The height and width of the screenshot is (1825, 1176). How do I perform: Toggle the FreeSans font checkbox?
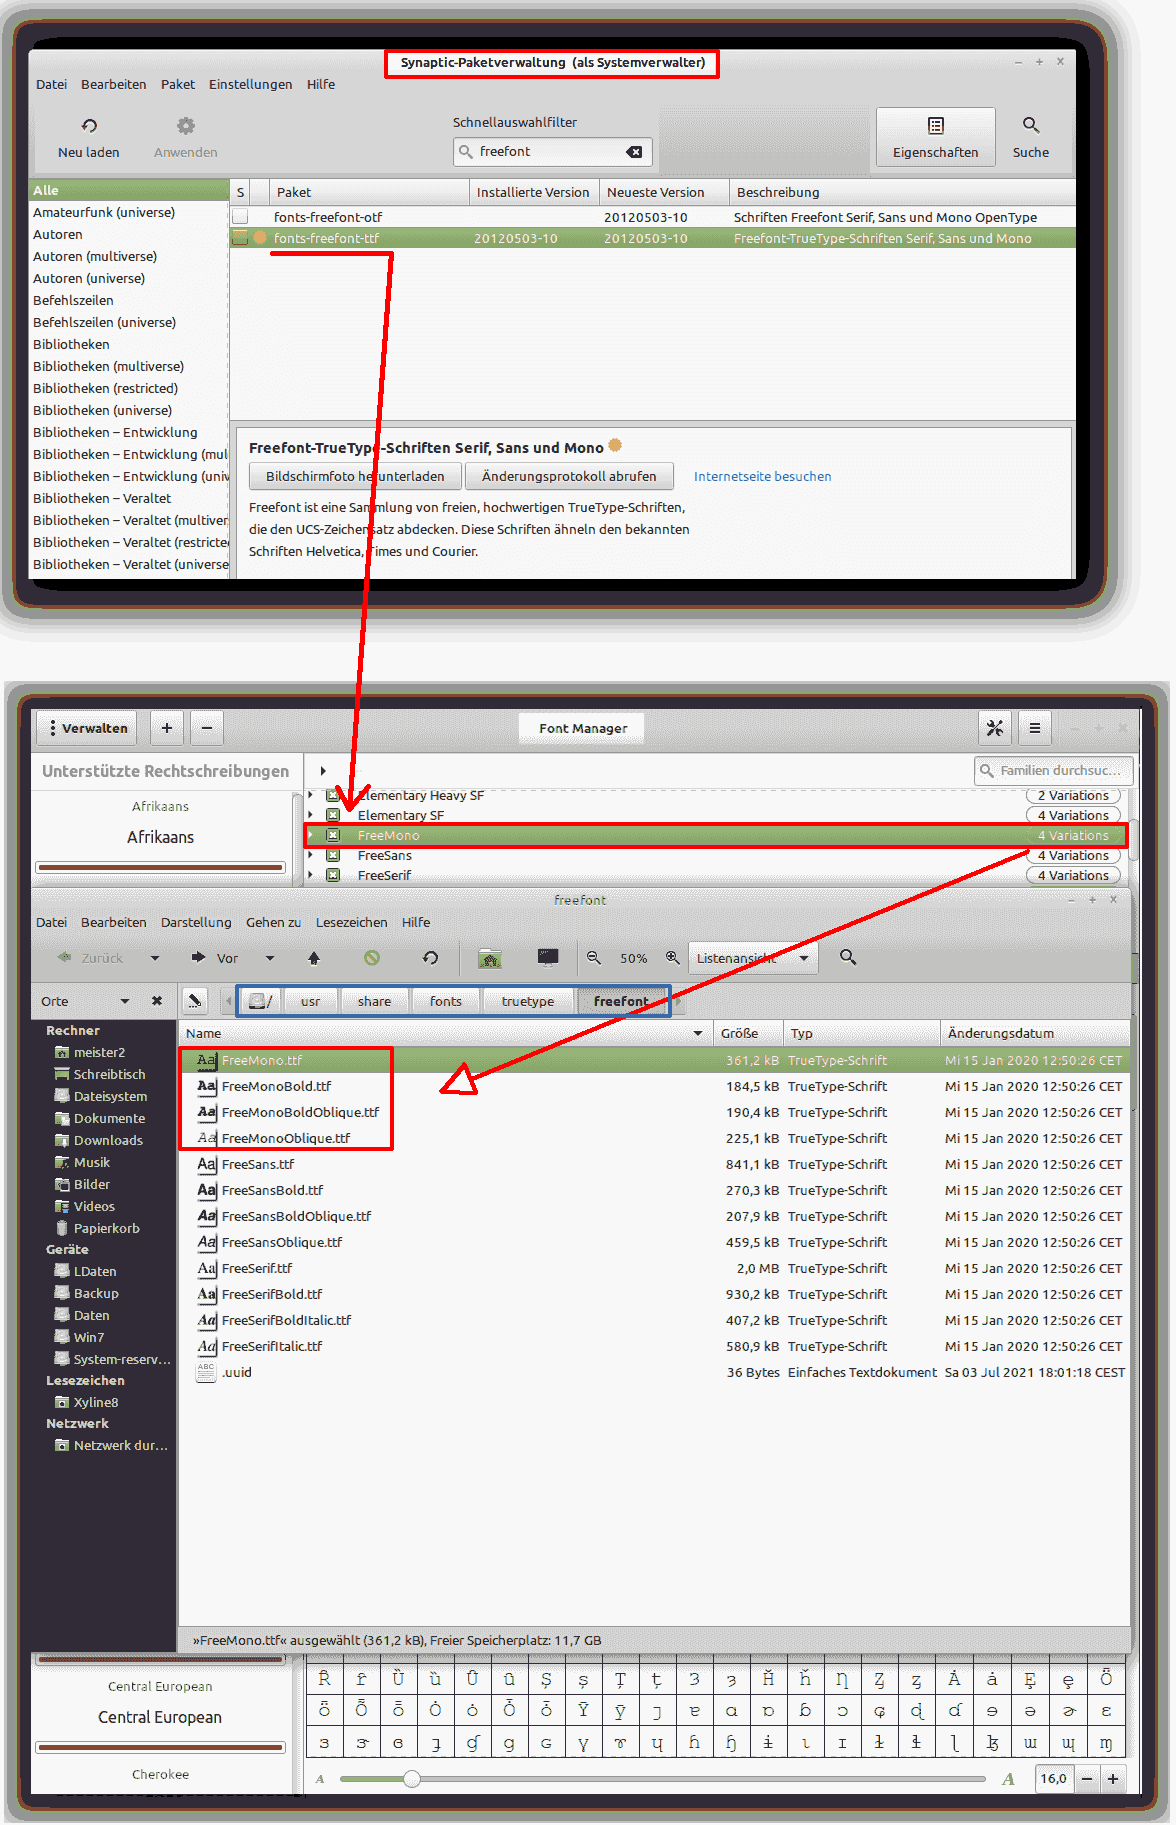point(333,856)
